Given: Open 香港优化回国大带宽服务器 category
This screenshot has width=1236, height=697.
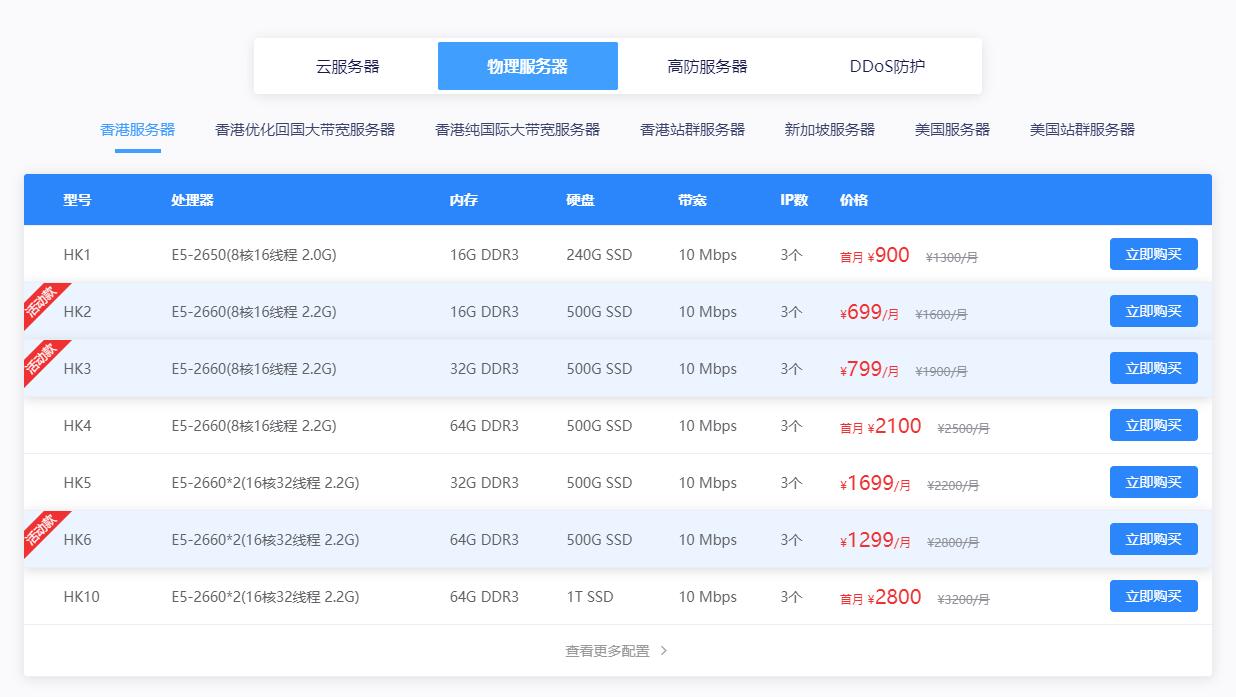Looking at the screenshot, I should 305,130.
